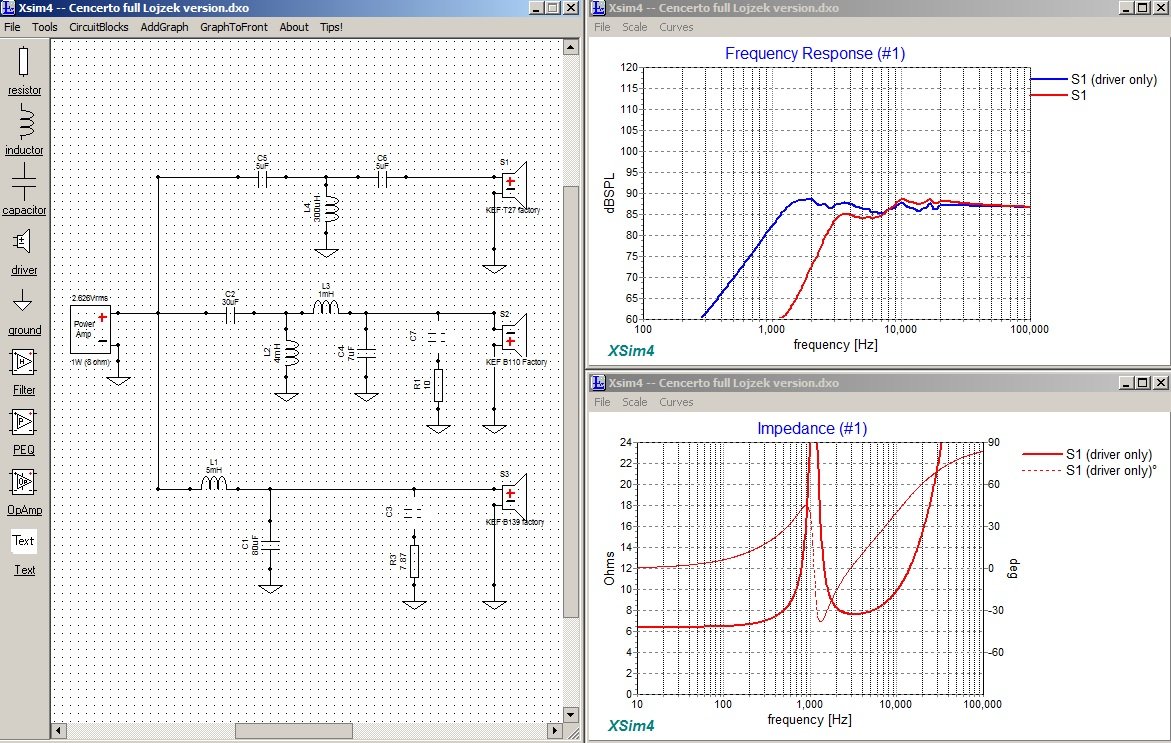Open the File menu in main window
Screen dimensions: 1171x743
click(13, 27)
